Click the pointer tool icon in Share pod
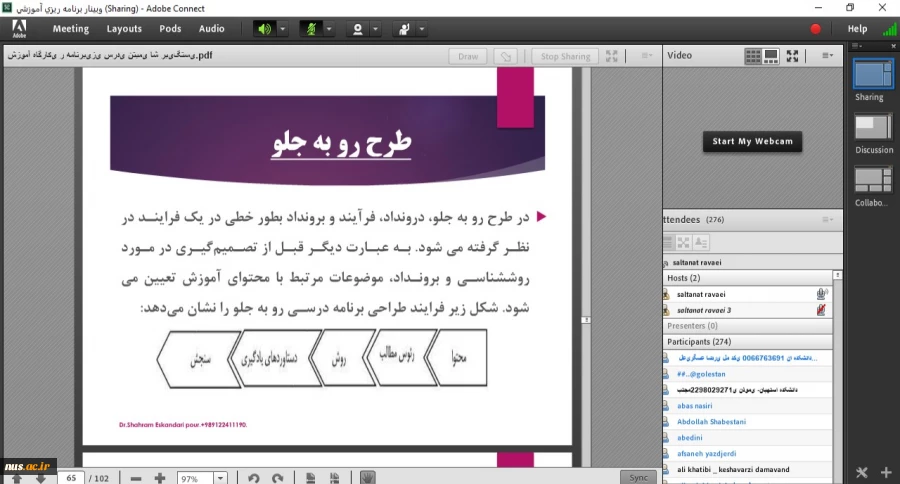900x484 pixels. click(x=506, y=56)
